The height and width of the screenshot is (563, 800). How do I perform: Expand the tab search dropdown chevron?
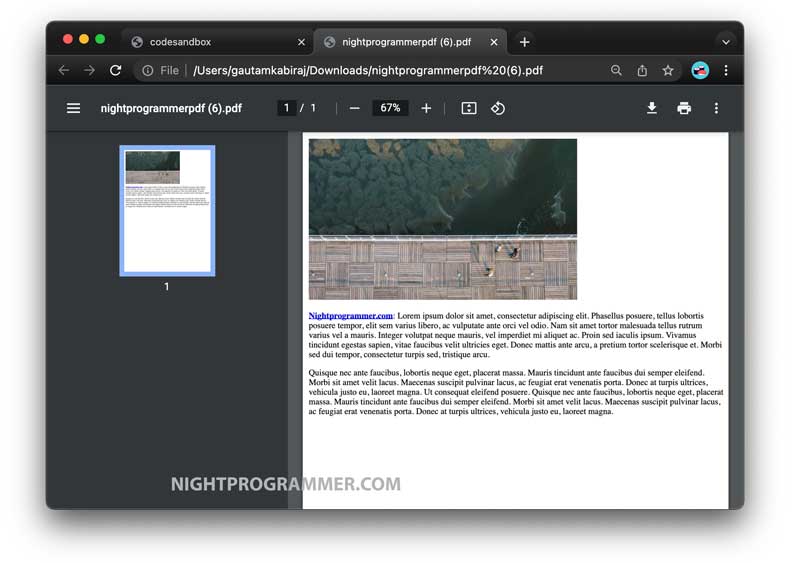coord(726,42)
